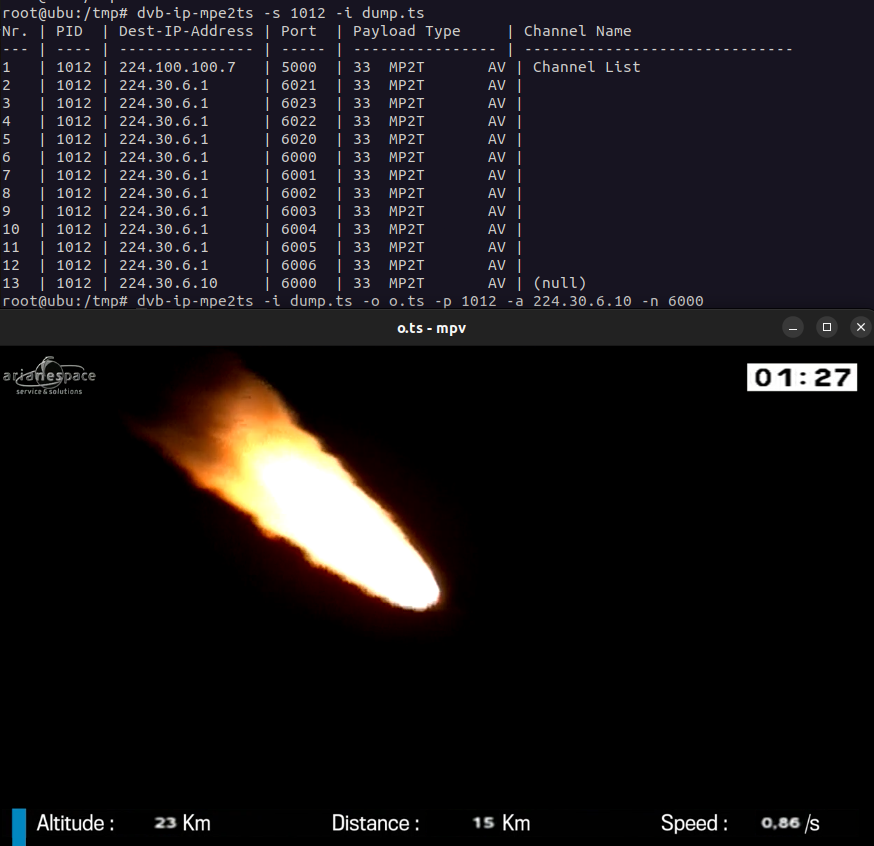Click the Altitude label in the telemetry bar
This screenshot has width=874, height=846.
pos(75,824)
